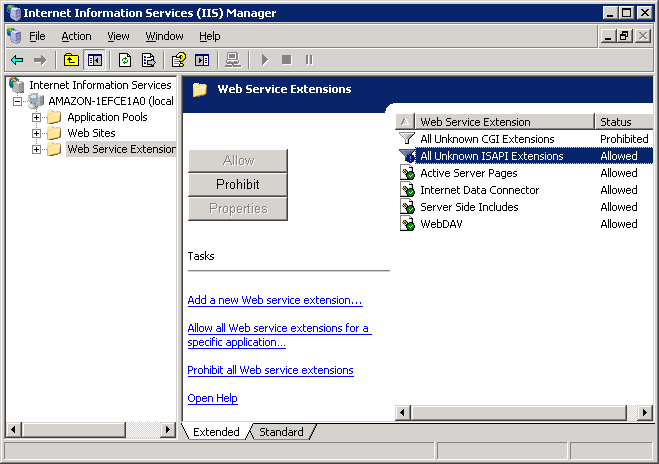This screenshot has width=659, height=464.
Task: Click the Application Pools folder icon
Action: tap(54, 117)
